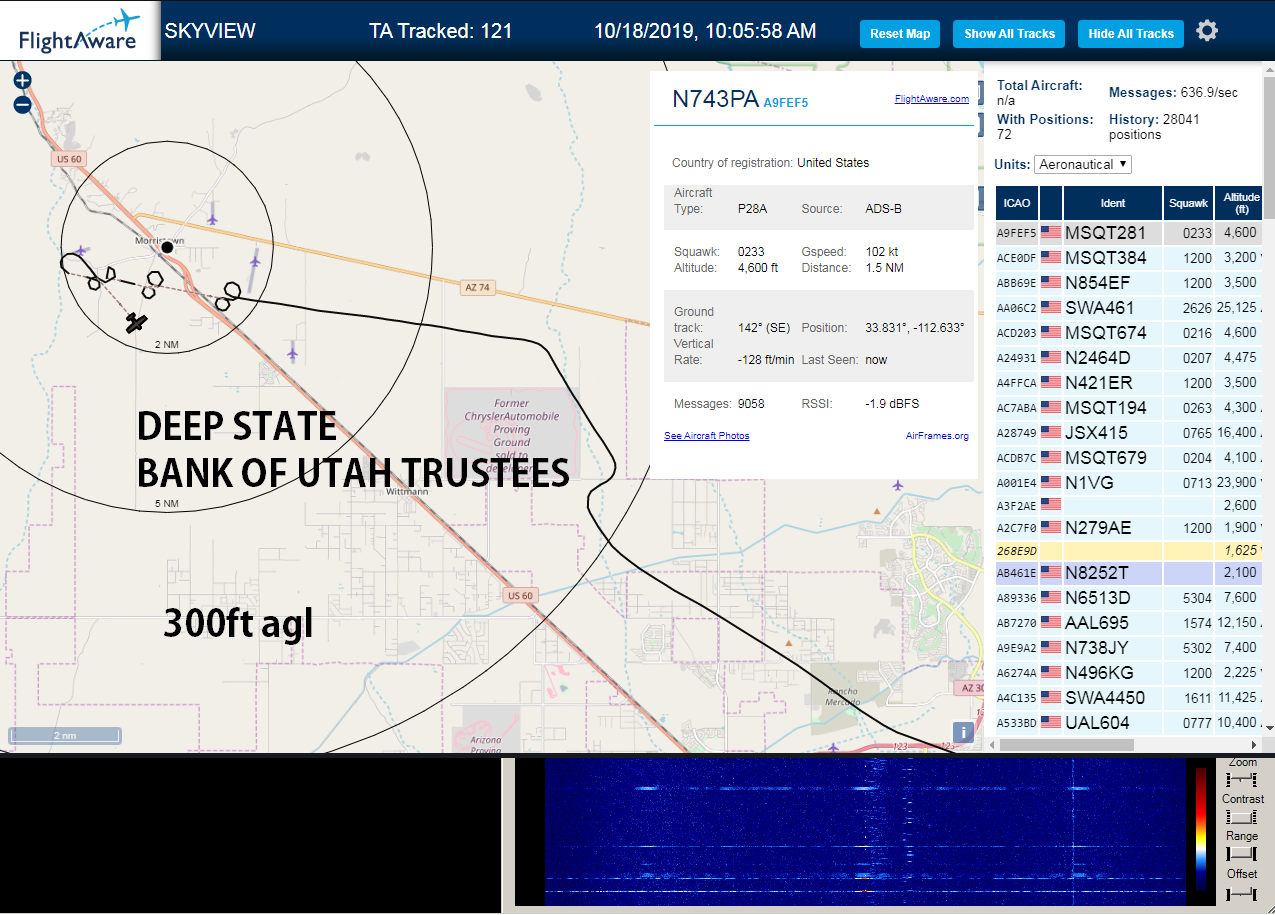Click the FlightAware logo
Screen dimensions: 1275x915
point(79,31)
